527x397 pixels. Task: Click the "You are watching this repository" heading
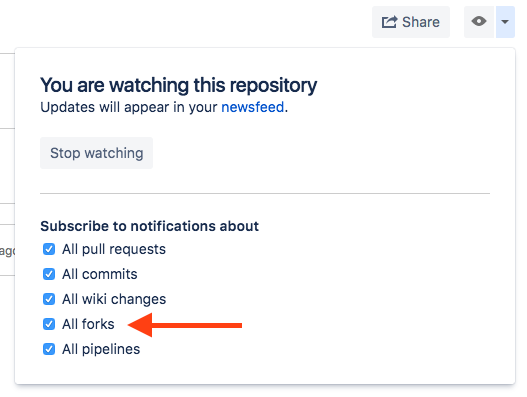[x=178, y=85]
